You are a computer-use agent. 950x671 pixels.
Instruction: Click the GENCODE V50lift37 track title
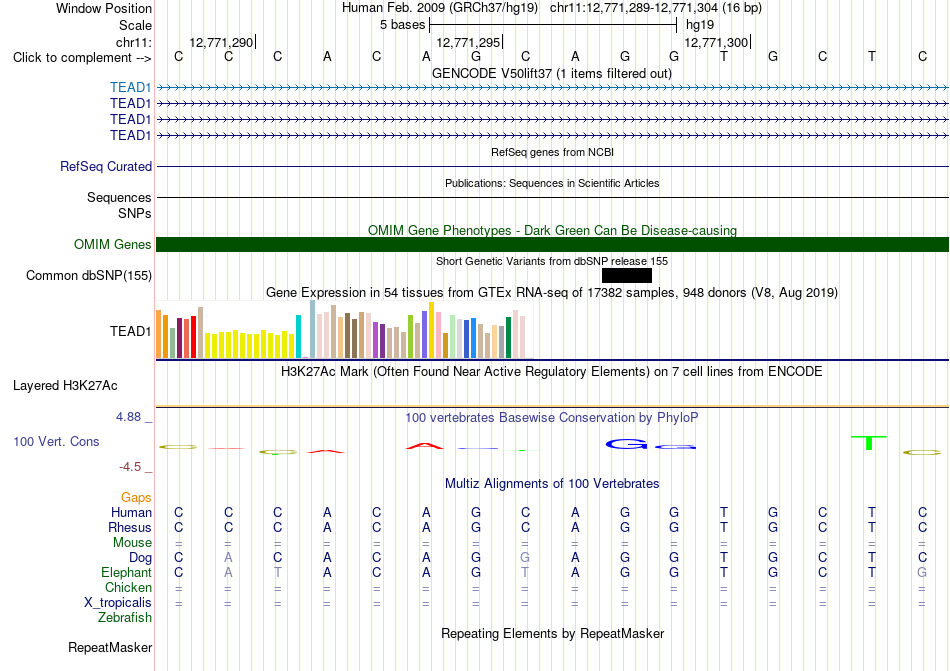pos(552,74)
